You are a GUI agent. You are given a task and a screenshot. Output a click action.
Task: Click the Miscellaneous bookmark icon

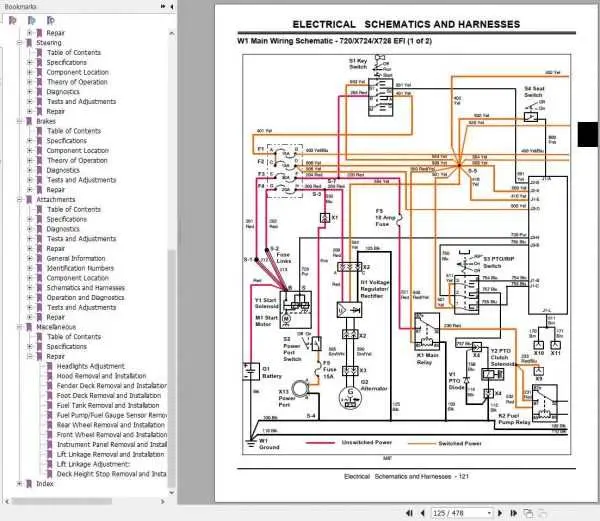(x=29, y=327)
